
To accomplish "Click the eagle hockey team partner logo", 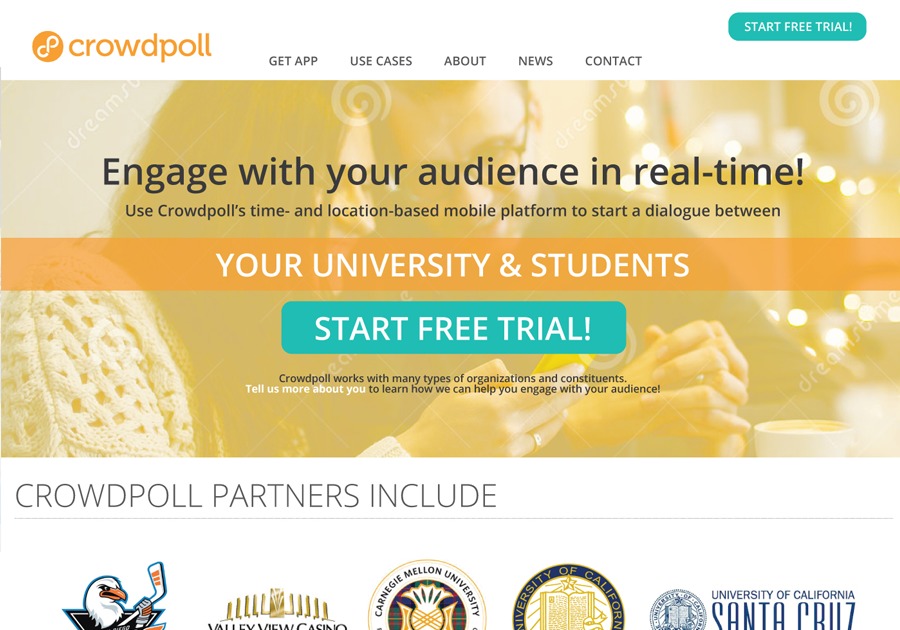I will point(115,597).
